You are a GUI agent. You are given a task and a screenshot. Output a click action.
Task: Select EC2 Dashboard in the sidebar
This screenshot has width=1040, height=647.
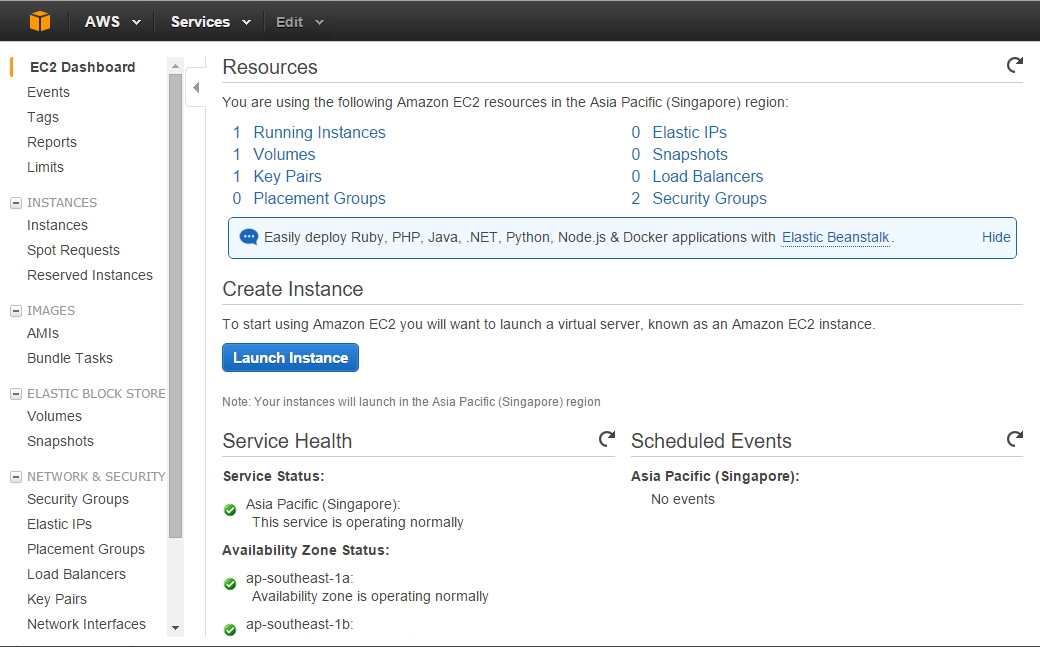(82, 67)
